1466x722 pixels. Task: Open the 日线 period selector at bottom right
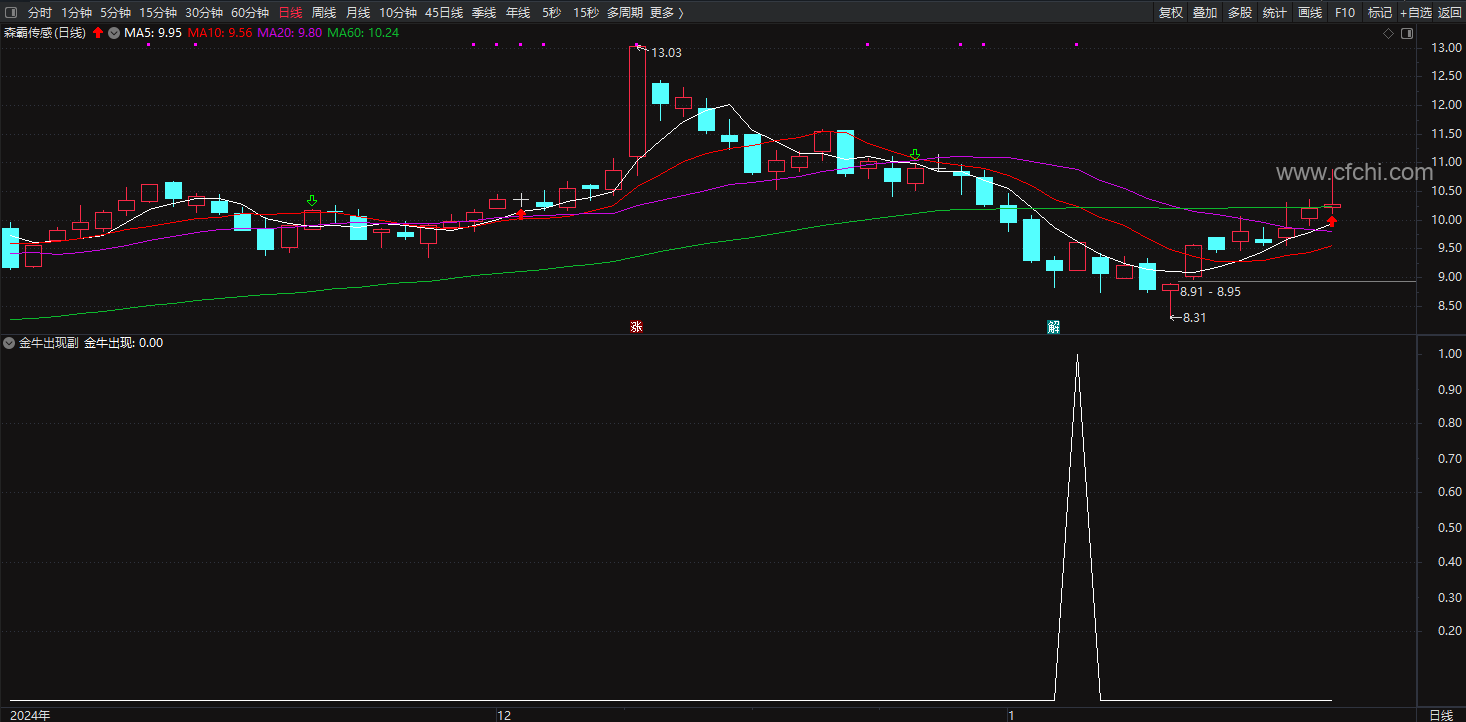[1441, 715]
